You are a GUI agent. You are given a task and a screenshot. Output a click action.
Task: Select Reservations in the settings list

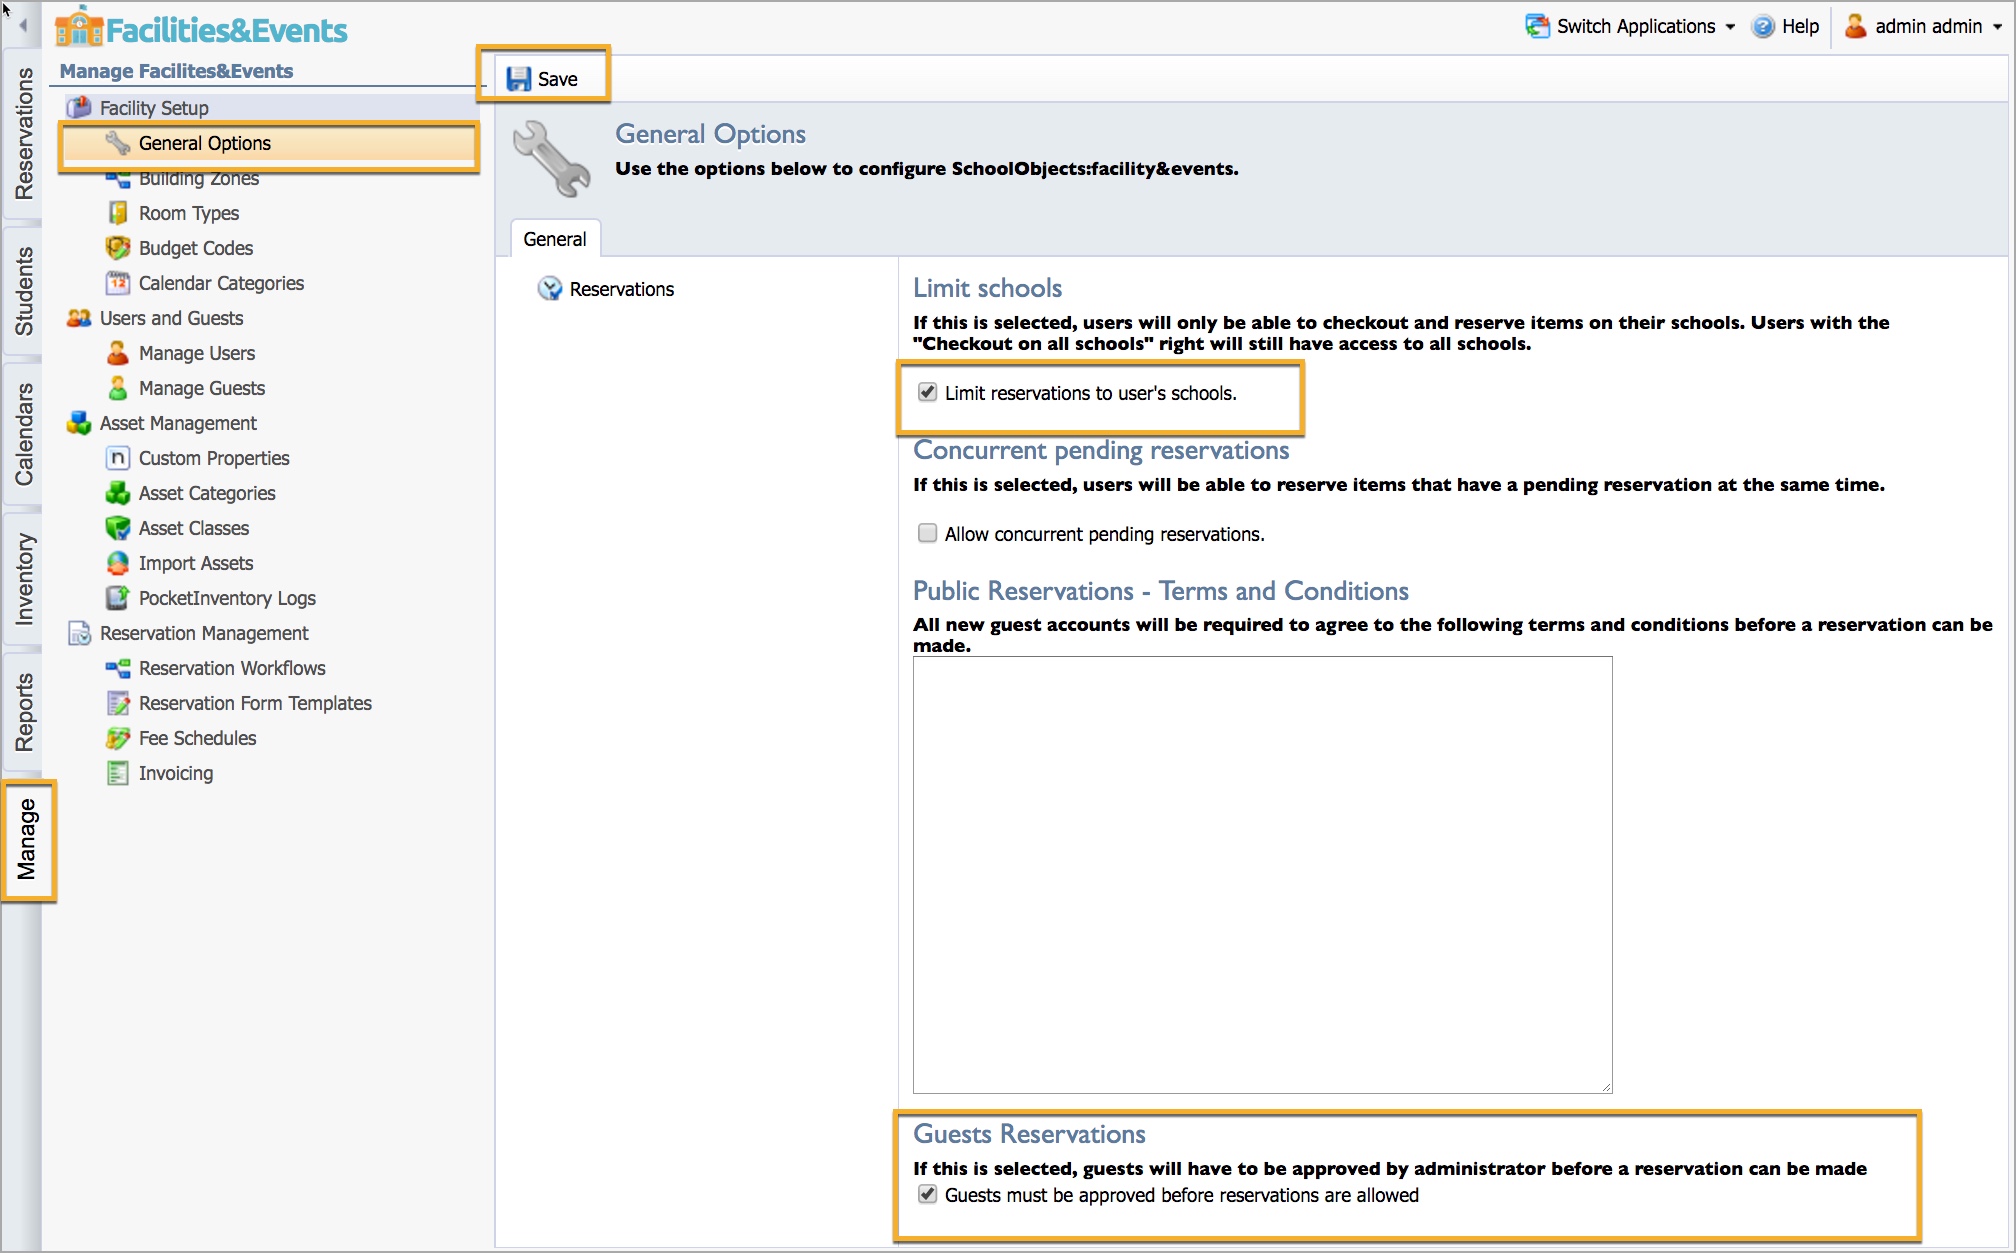click(x=622, y=289)
